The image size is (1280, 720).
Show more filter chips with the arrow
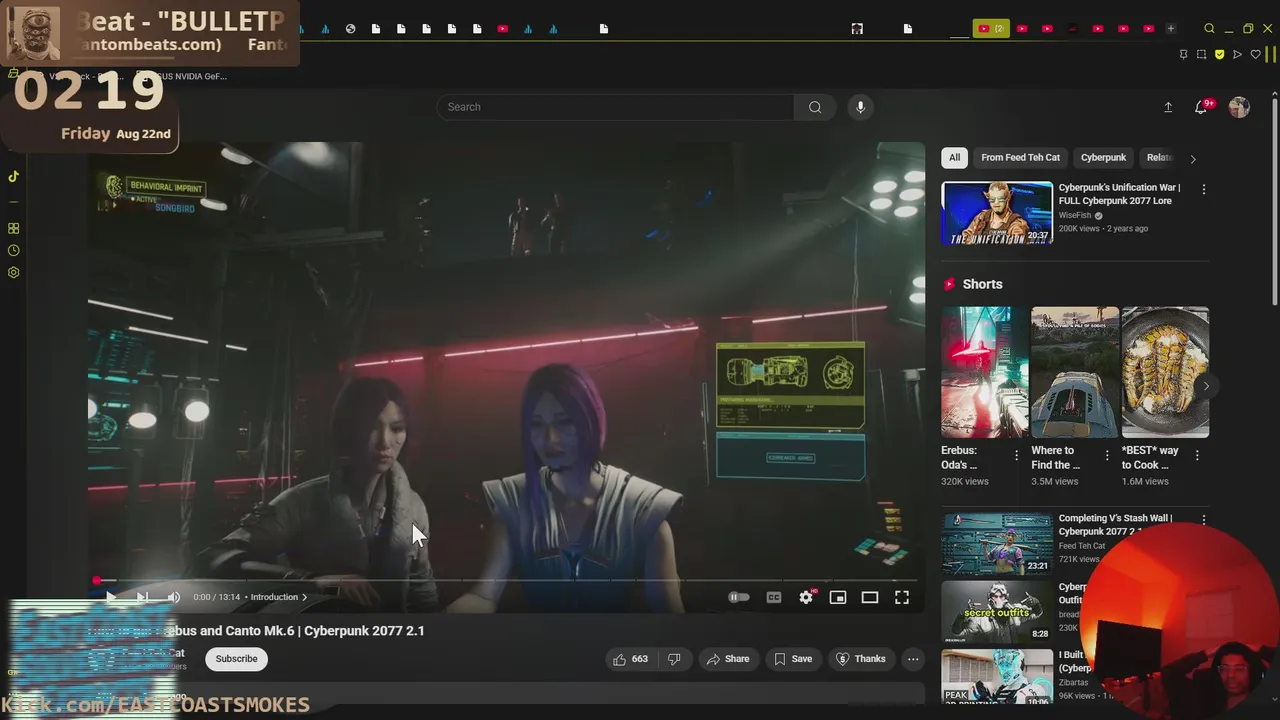(1192, 158)
